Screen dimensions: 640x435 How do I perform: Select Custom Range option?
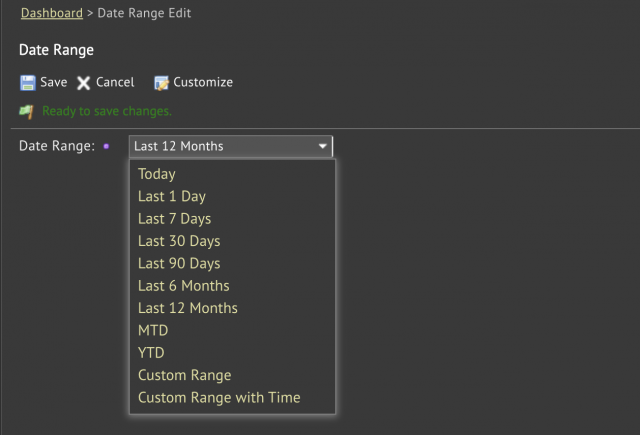185,375
